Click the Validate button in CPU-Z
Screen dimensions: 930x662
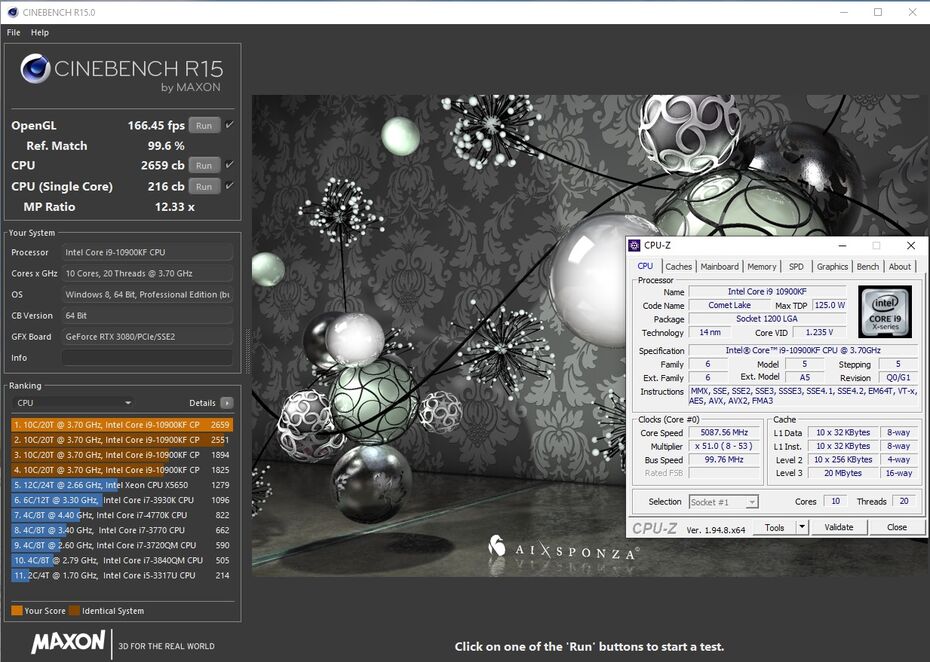(x=838, y=527)
